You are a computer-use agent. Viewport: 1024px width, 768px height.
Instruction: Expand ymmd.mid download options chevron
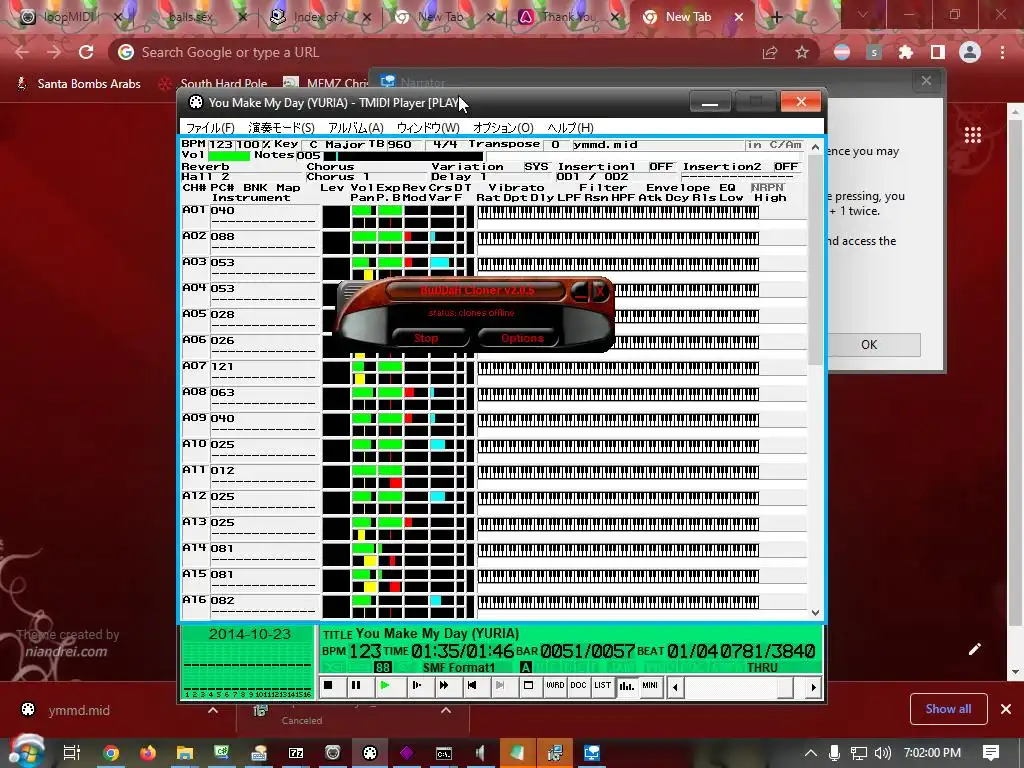click(213, 710)
